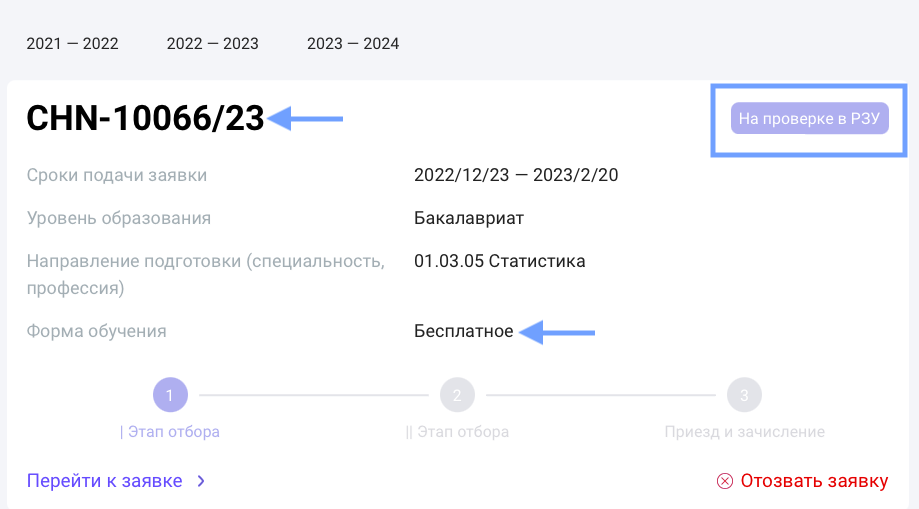This screenshot has height=509, width=919.
Task: Click the application number CHN-10066/23
Action: [145, 119]
